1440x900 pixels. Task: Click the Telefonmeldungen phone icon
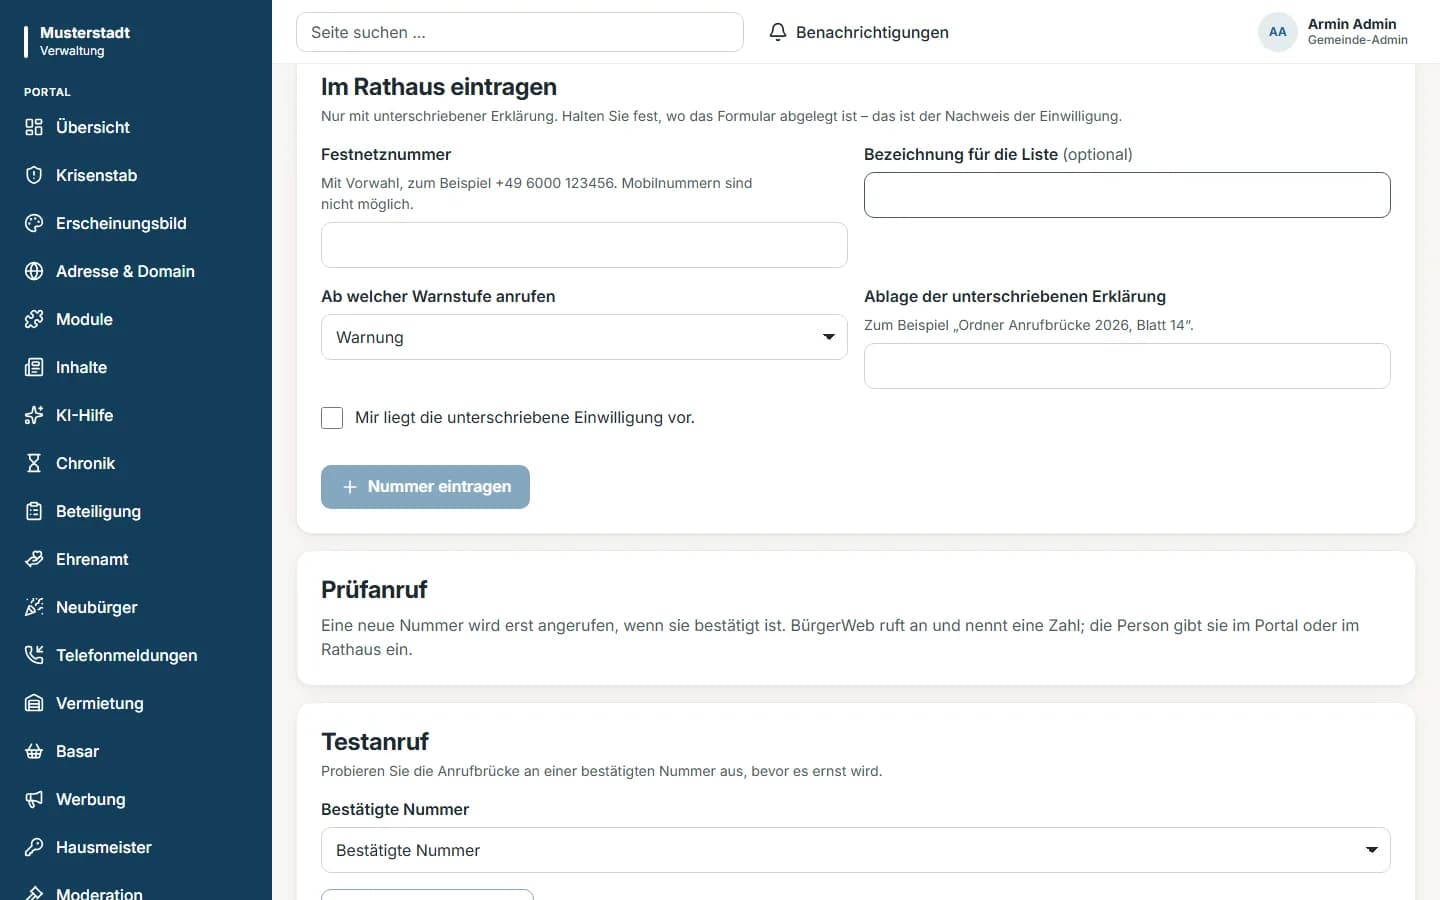pos(34,655)
